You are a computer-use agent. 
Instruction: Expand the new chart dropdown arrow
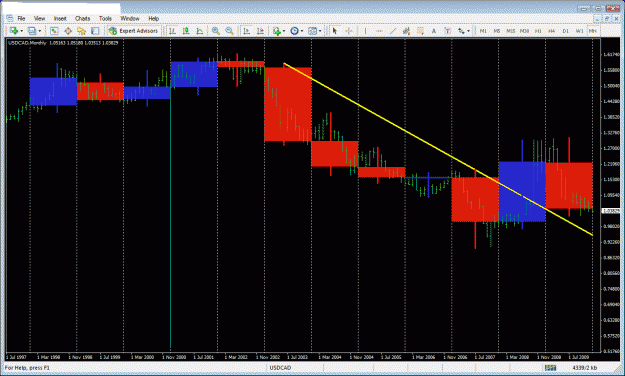22,31
